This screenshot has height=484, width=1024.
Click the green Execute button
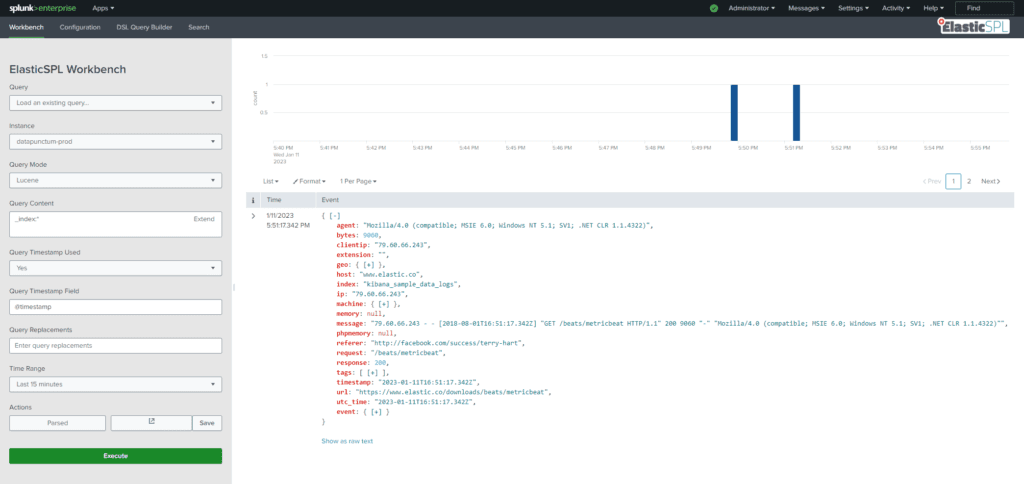(116, 456)
